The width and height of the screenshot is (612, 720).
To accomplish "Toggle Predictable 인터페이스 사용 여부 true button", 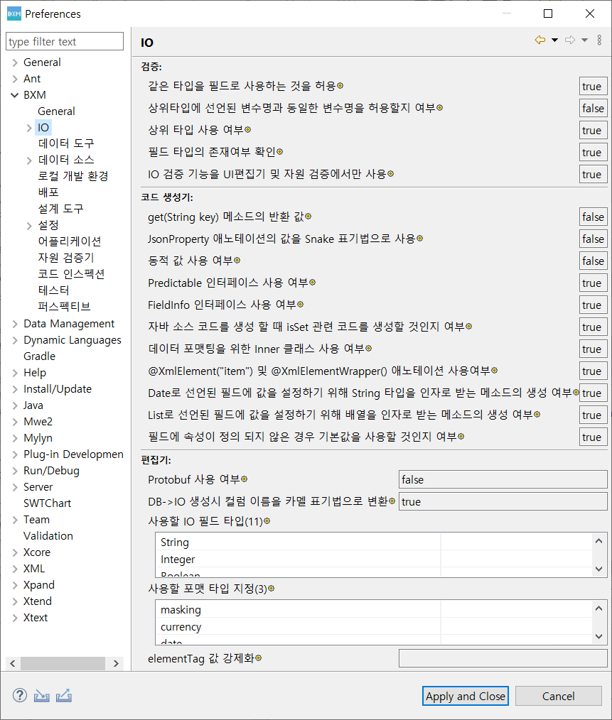I will pos(592,283).
